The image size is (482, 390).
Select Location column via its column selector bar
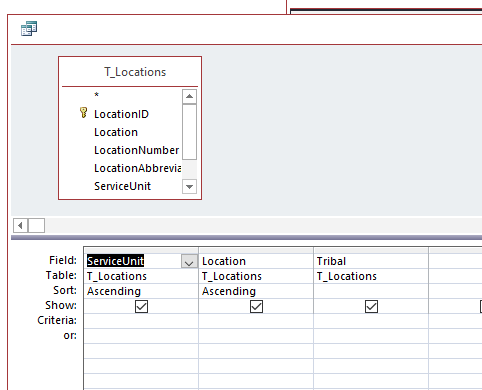(256, 250)
